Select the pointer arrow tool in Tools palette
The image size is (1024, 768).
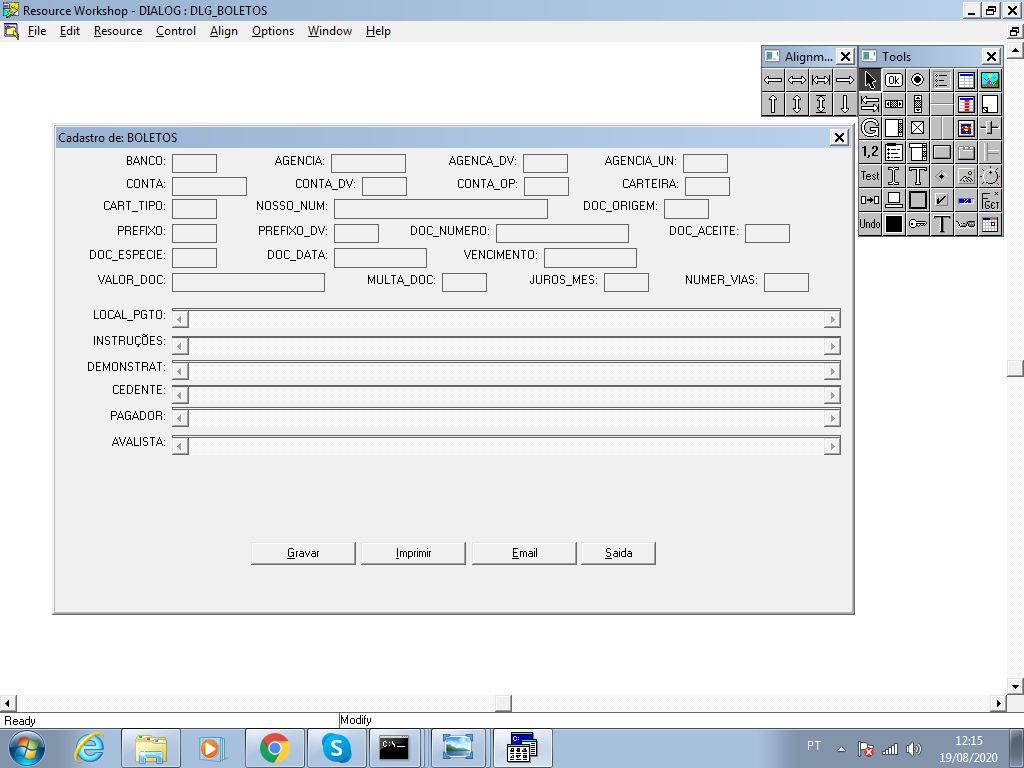point(870,80)
